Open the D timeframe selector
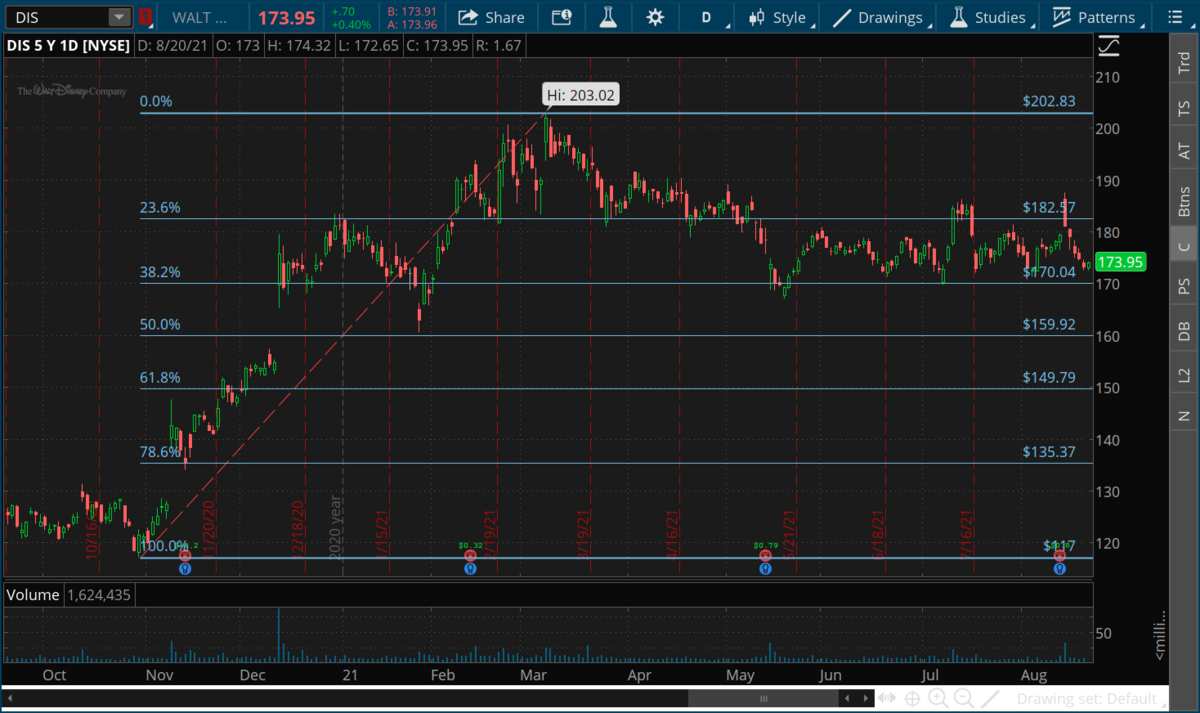 pyautogui.click(x=708, y=17)
